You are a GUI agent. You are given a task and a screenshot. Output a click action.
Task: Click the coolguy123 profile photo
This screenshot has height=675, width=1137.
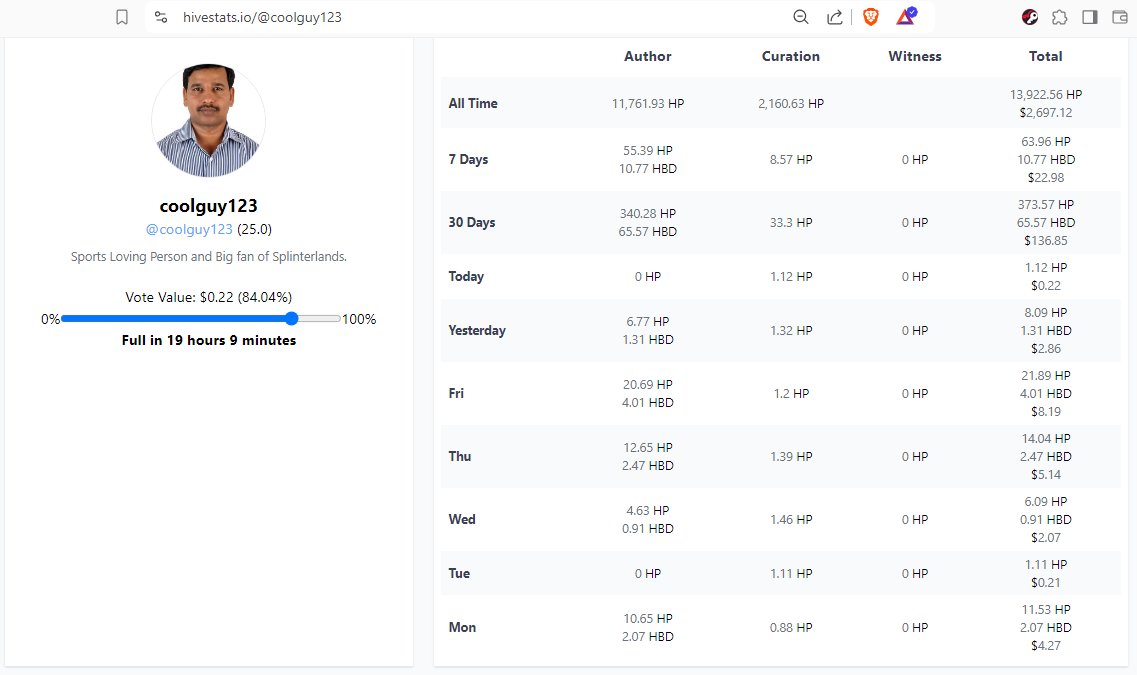point(209,120)
